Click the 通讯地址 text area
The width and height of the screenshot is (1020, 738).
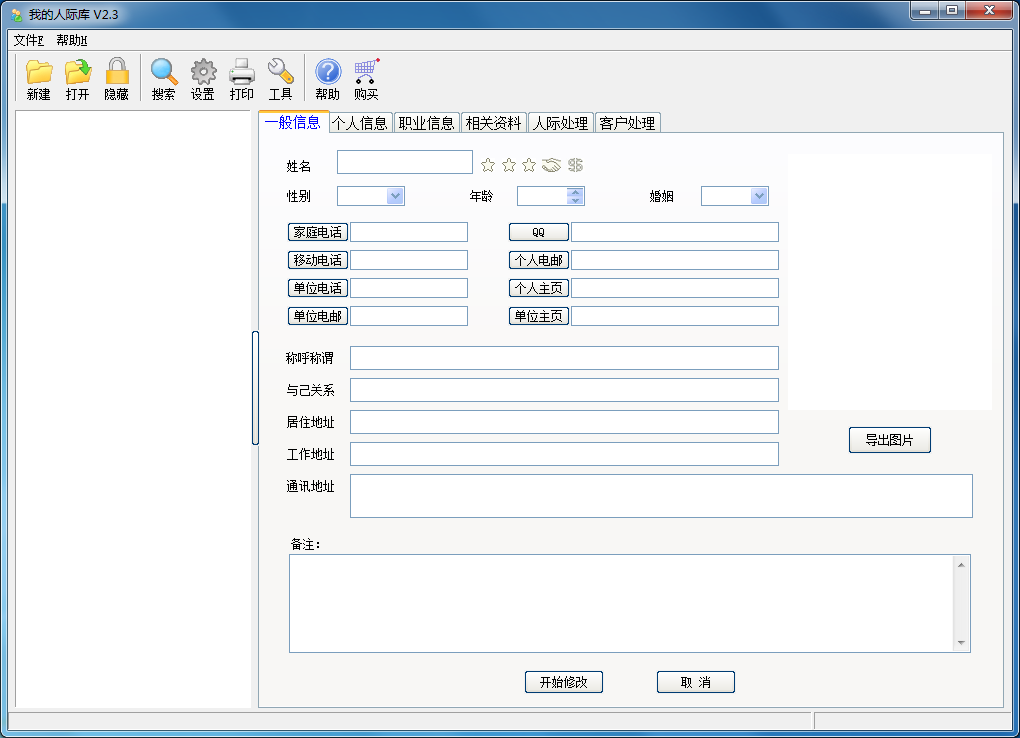[x=661, y=496]
